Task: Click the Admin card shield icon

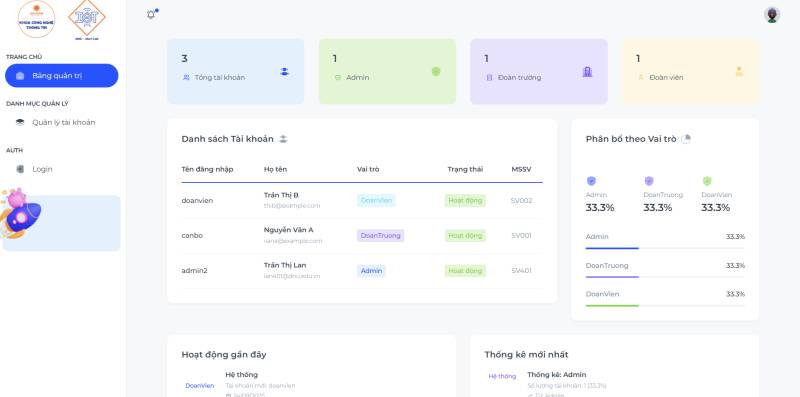Action: point(436,71)
